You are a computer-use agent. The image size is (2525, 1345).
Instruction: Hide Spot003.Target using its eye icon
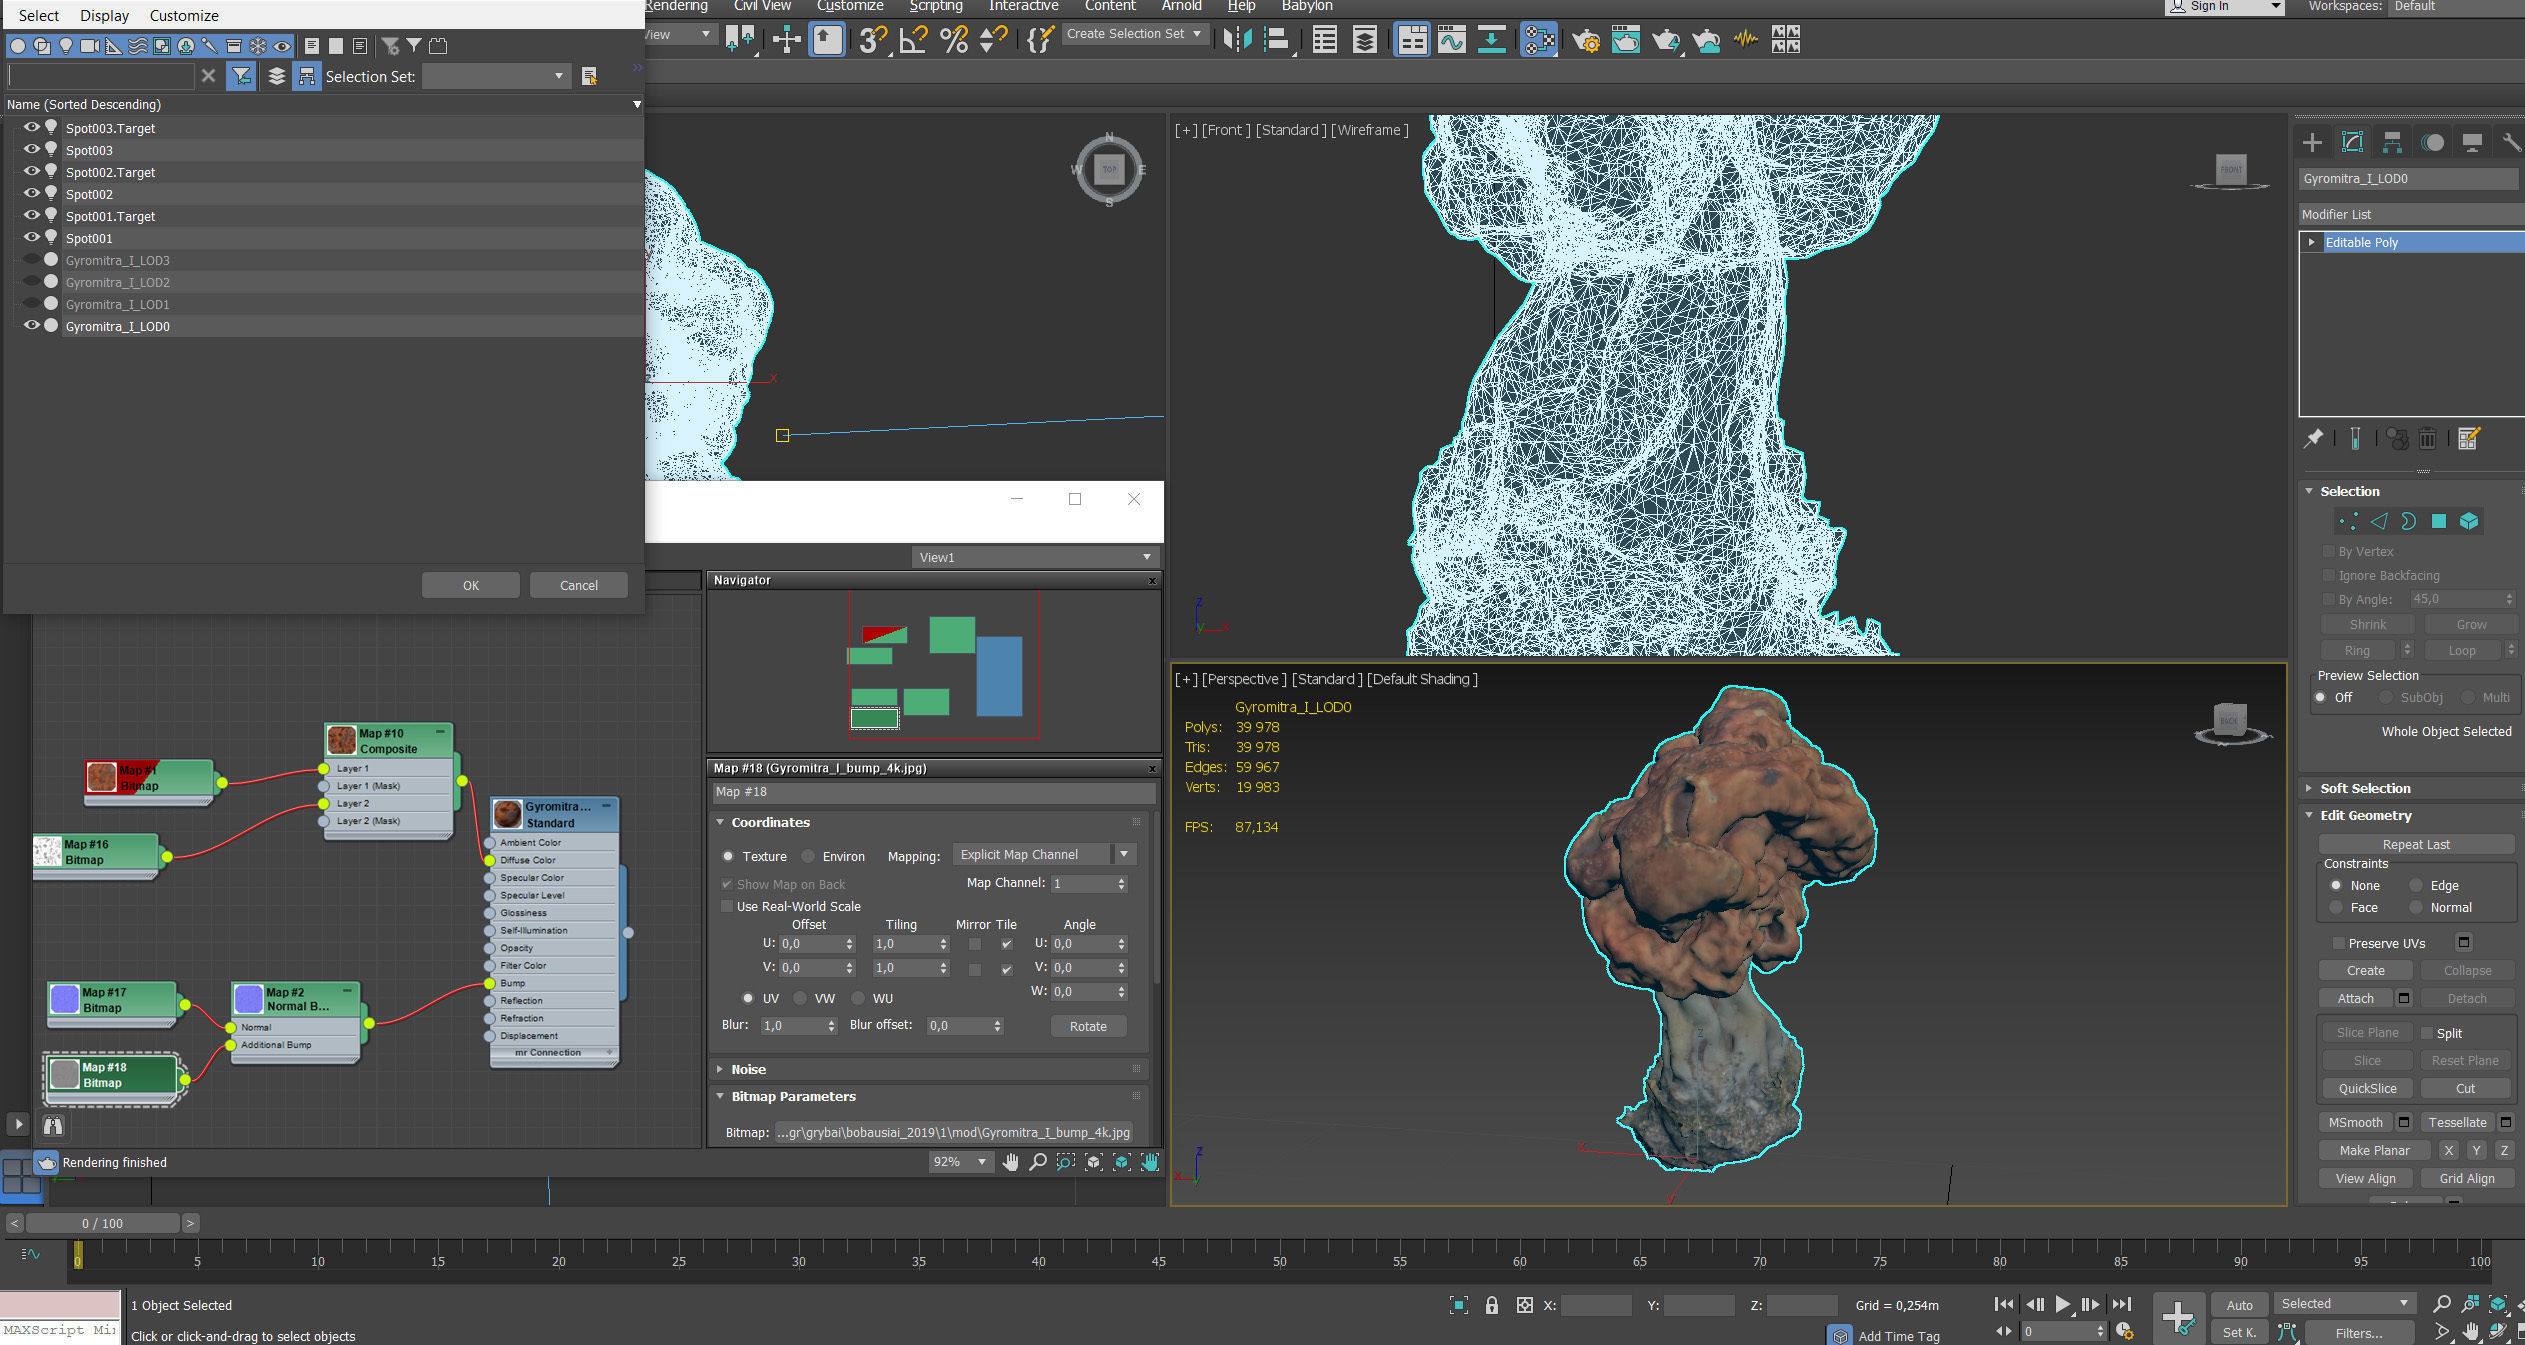point(32,128)
